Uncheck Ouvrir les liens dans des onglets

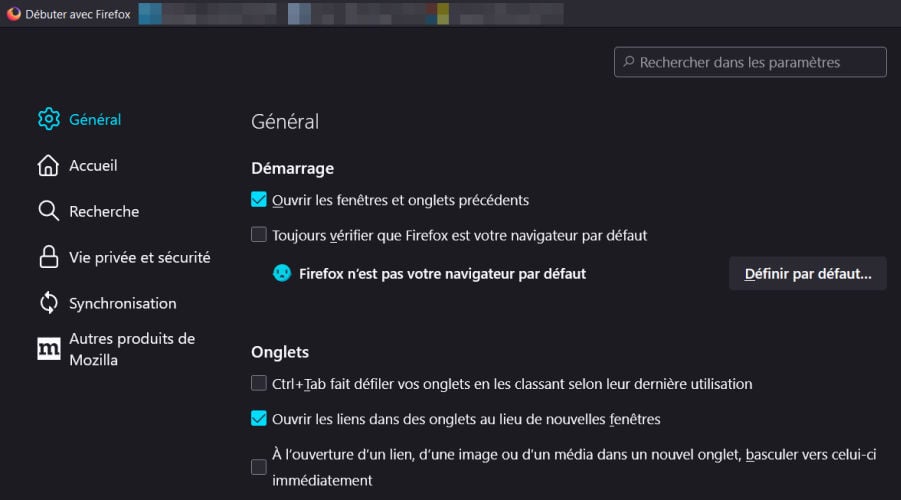(259, 418)
